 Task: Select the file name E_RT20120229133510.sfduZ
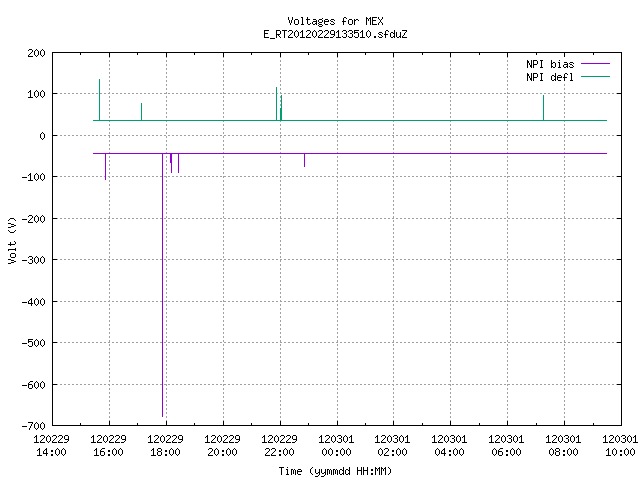(335, 34)
